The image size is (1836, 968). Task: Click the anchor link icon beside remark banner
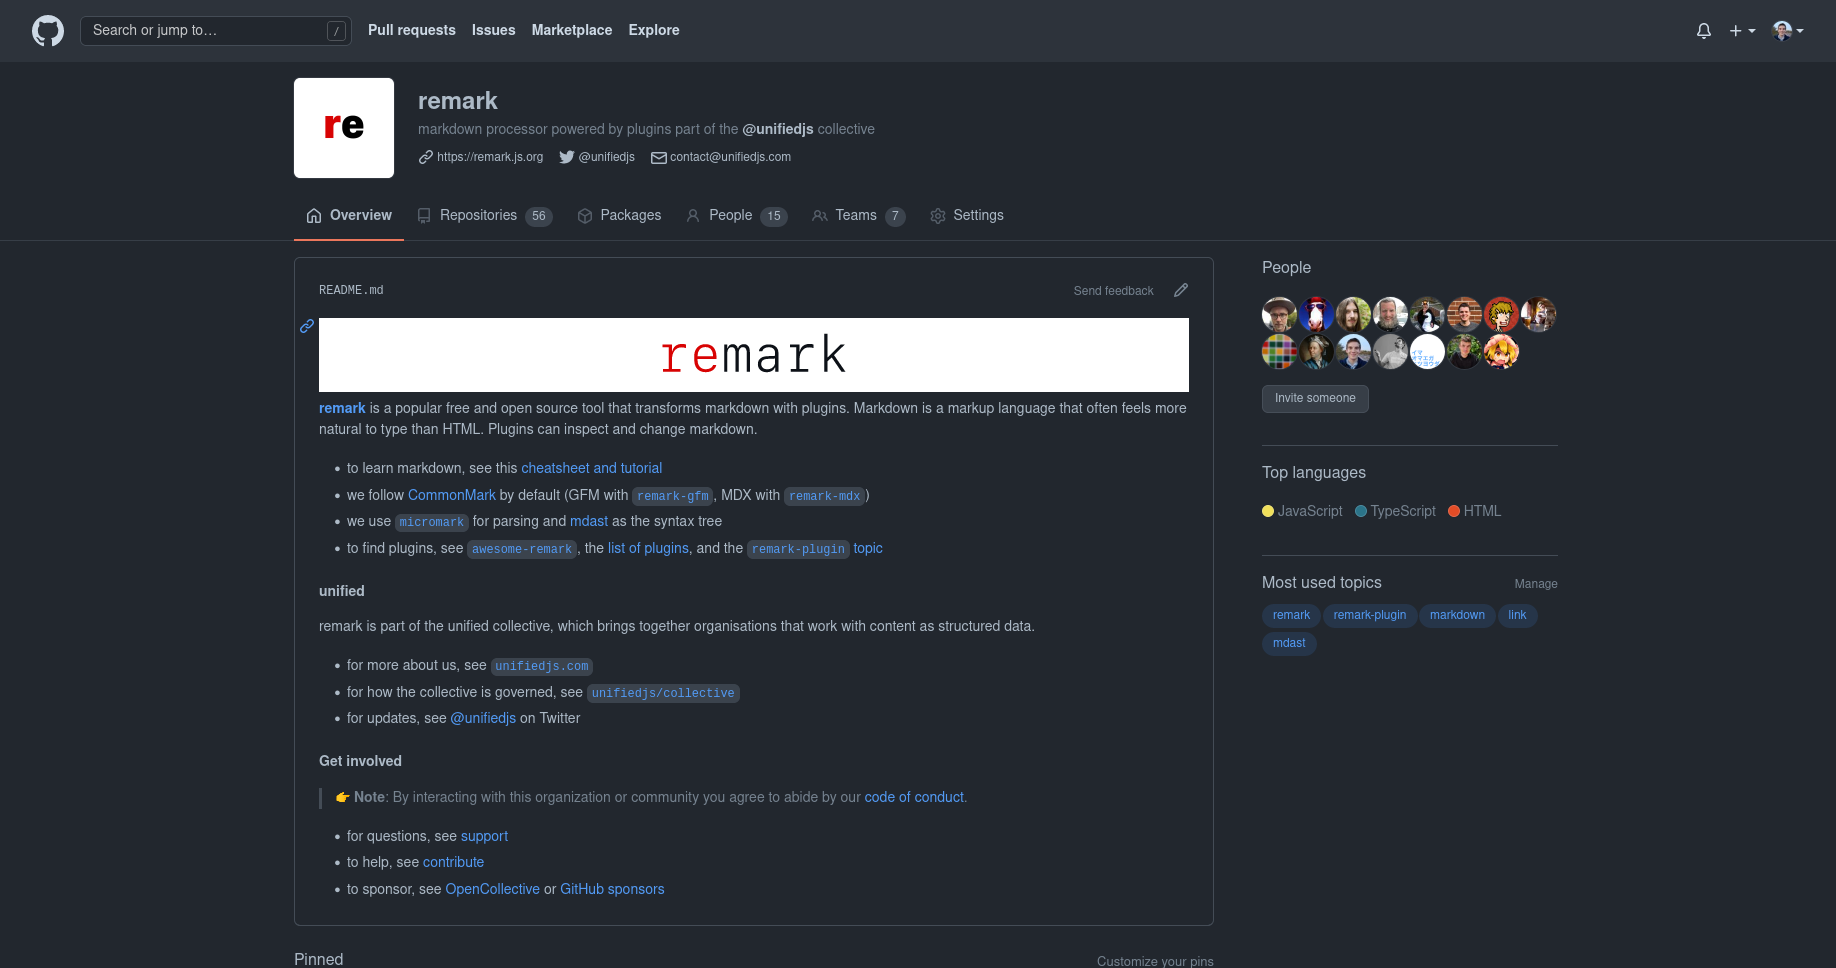(x=307, y=326)
